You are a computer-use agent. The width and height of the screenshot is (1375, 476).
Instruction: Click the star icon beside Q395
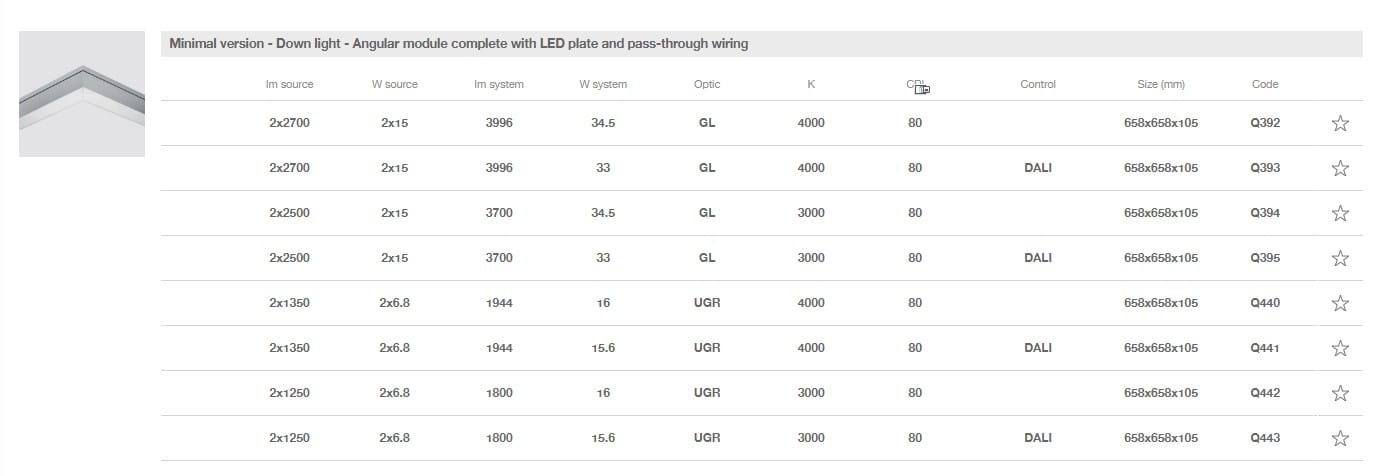coord(1340,258)
